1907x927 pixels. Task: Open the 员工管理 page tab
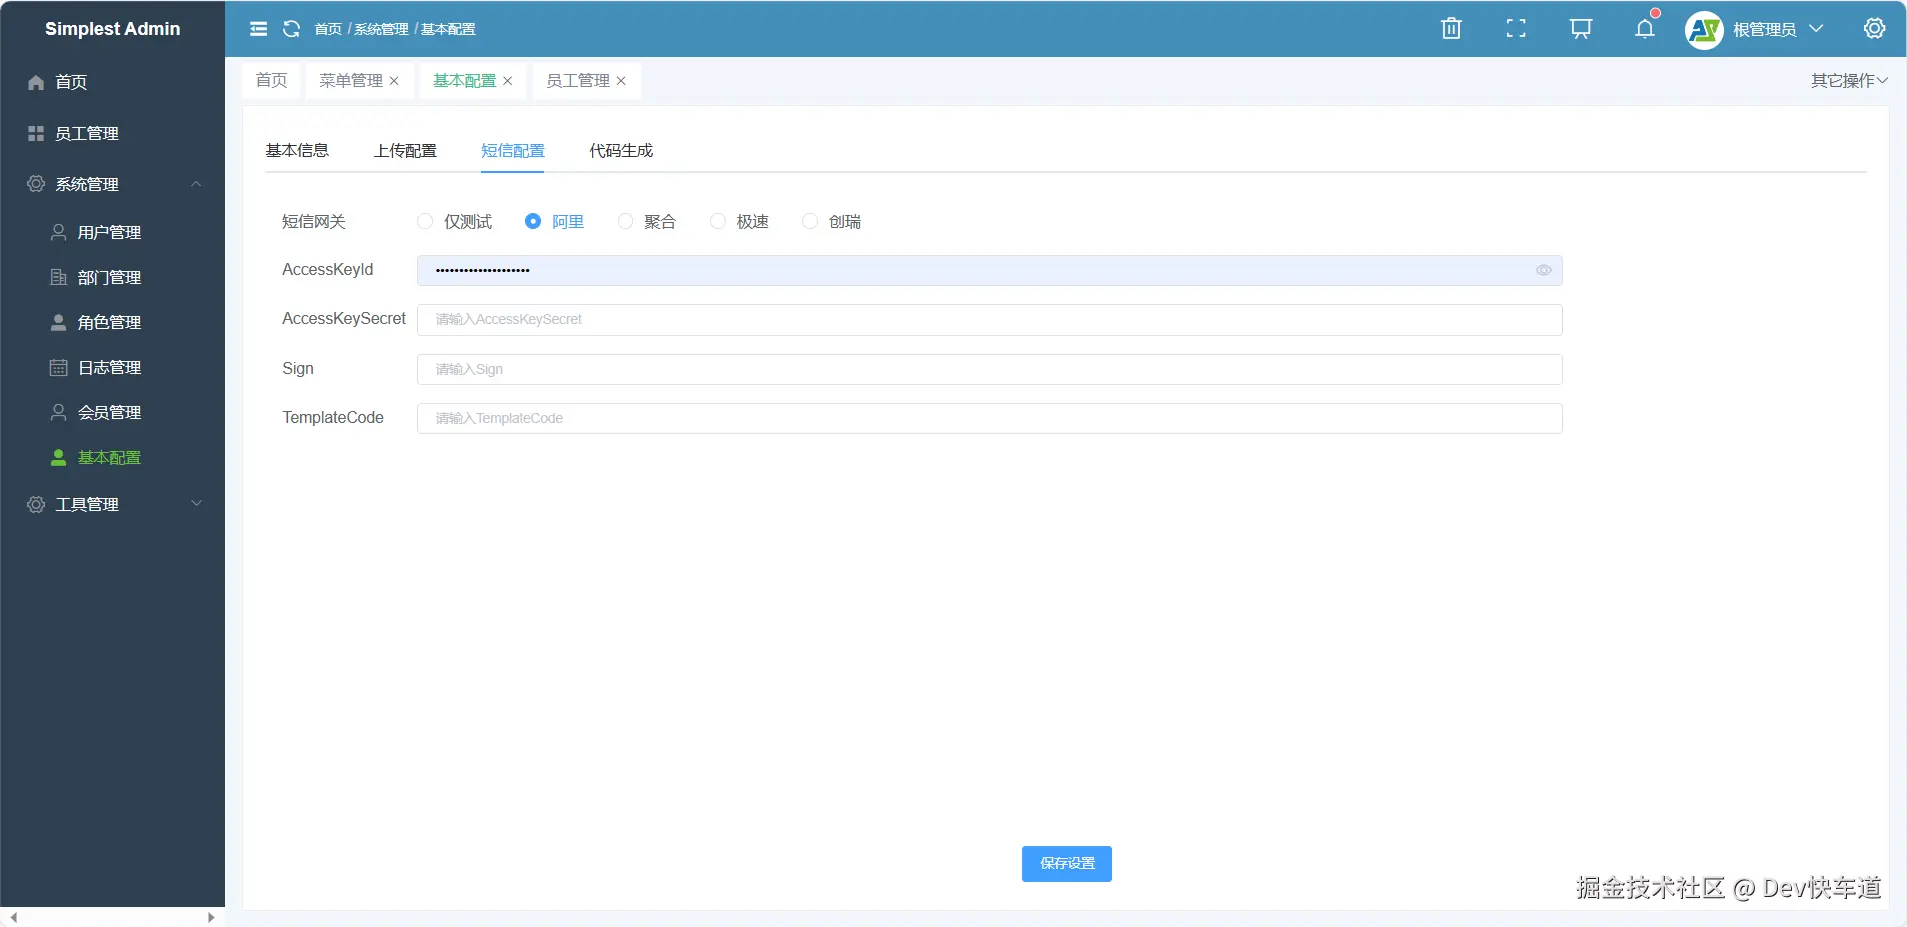(x=578, y=81)
